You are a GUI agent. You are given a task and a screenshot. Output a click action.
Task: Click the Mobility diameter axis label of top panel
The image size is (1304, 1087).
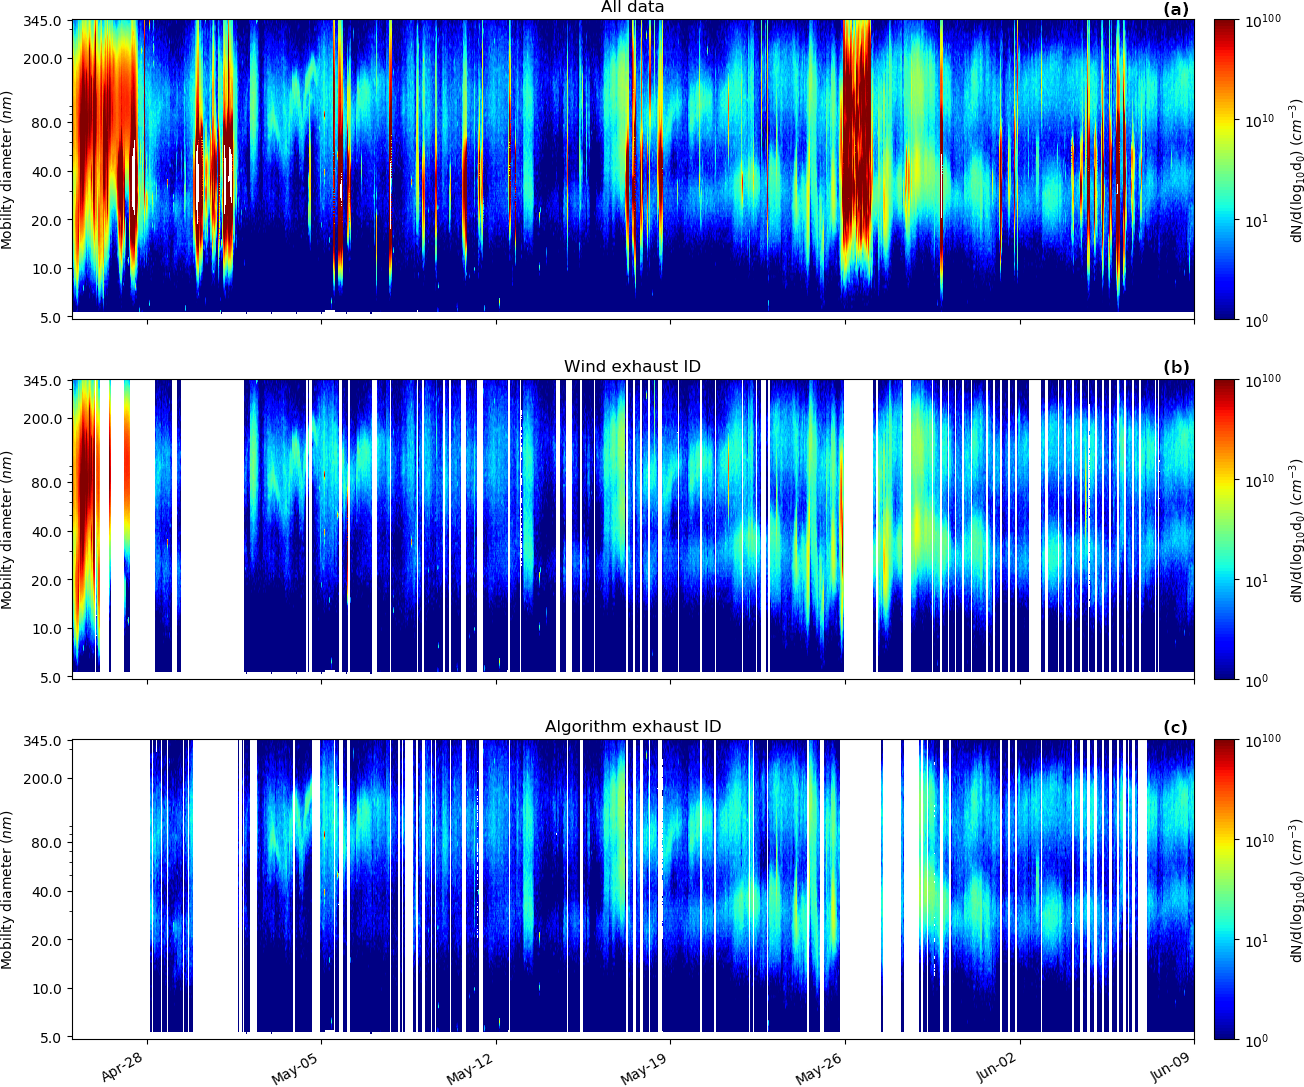pos(8,169)
